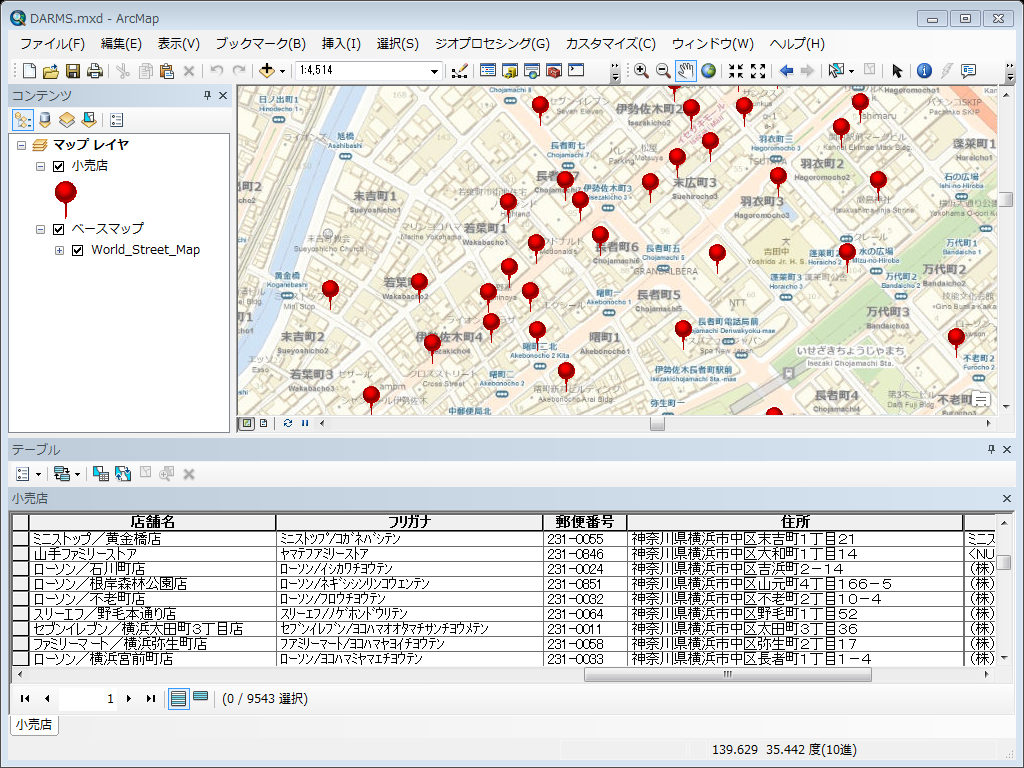Open the Search window
The width and height of the screenshot is (1024, 768).
532,71
